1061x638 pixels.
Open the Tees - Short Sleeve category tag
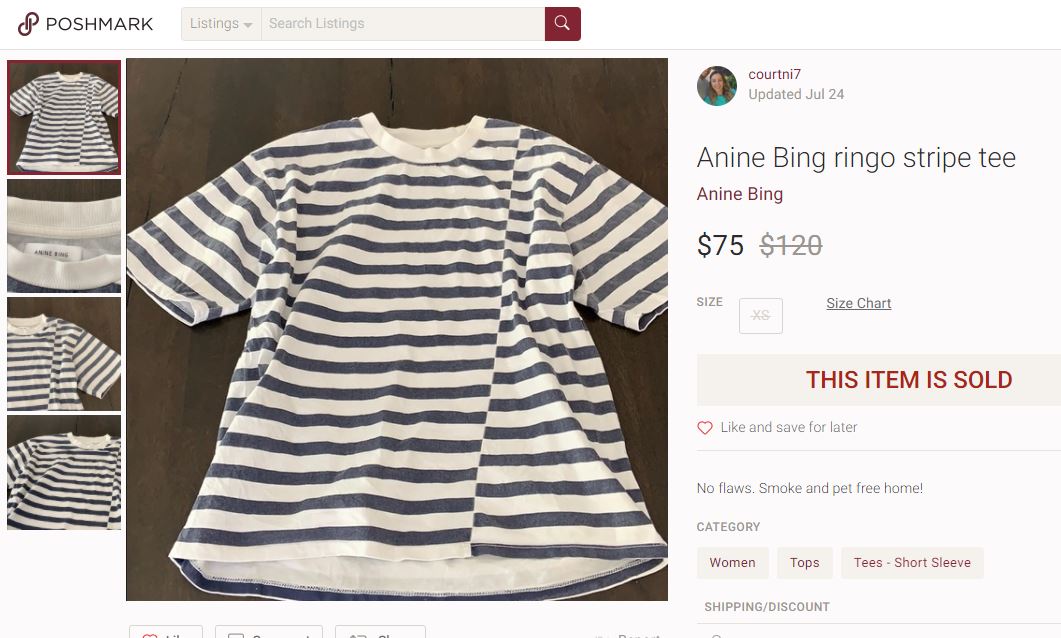911,562
